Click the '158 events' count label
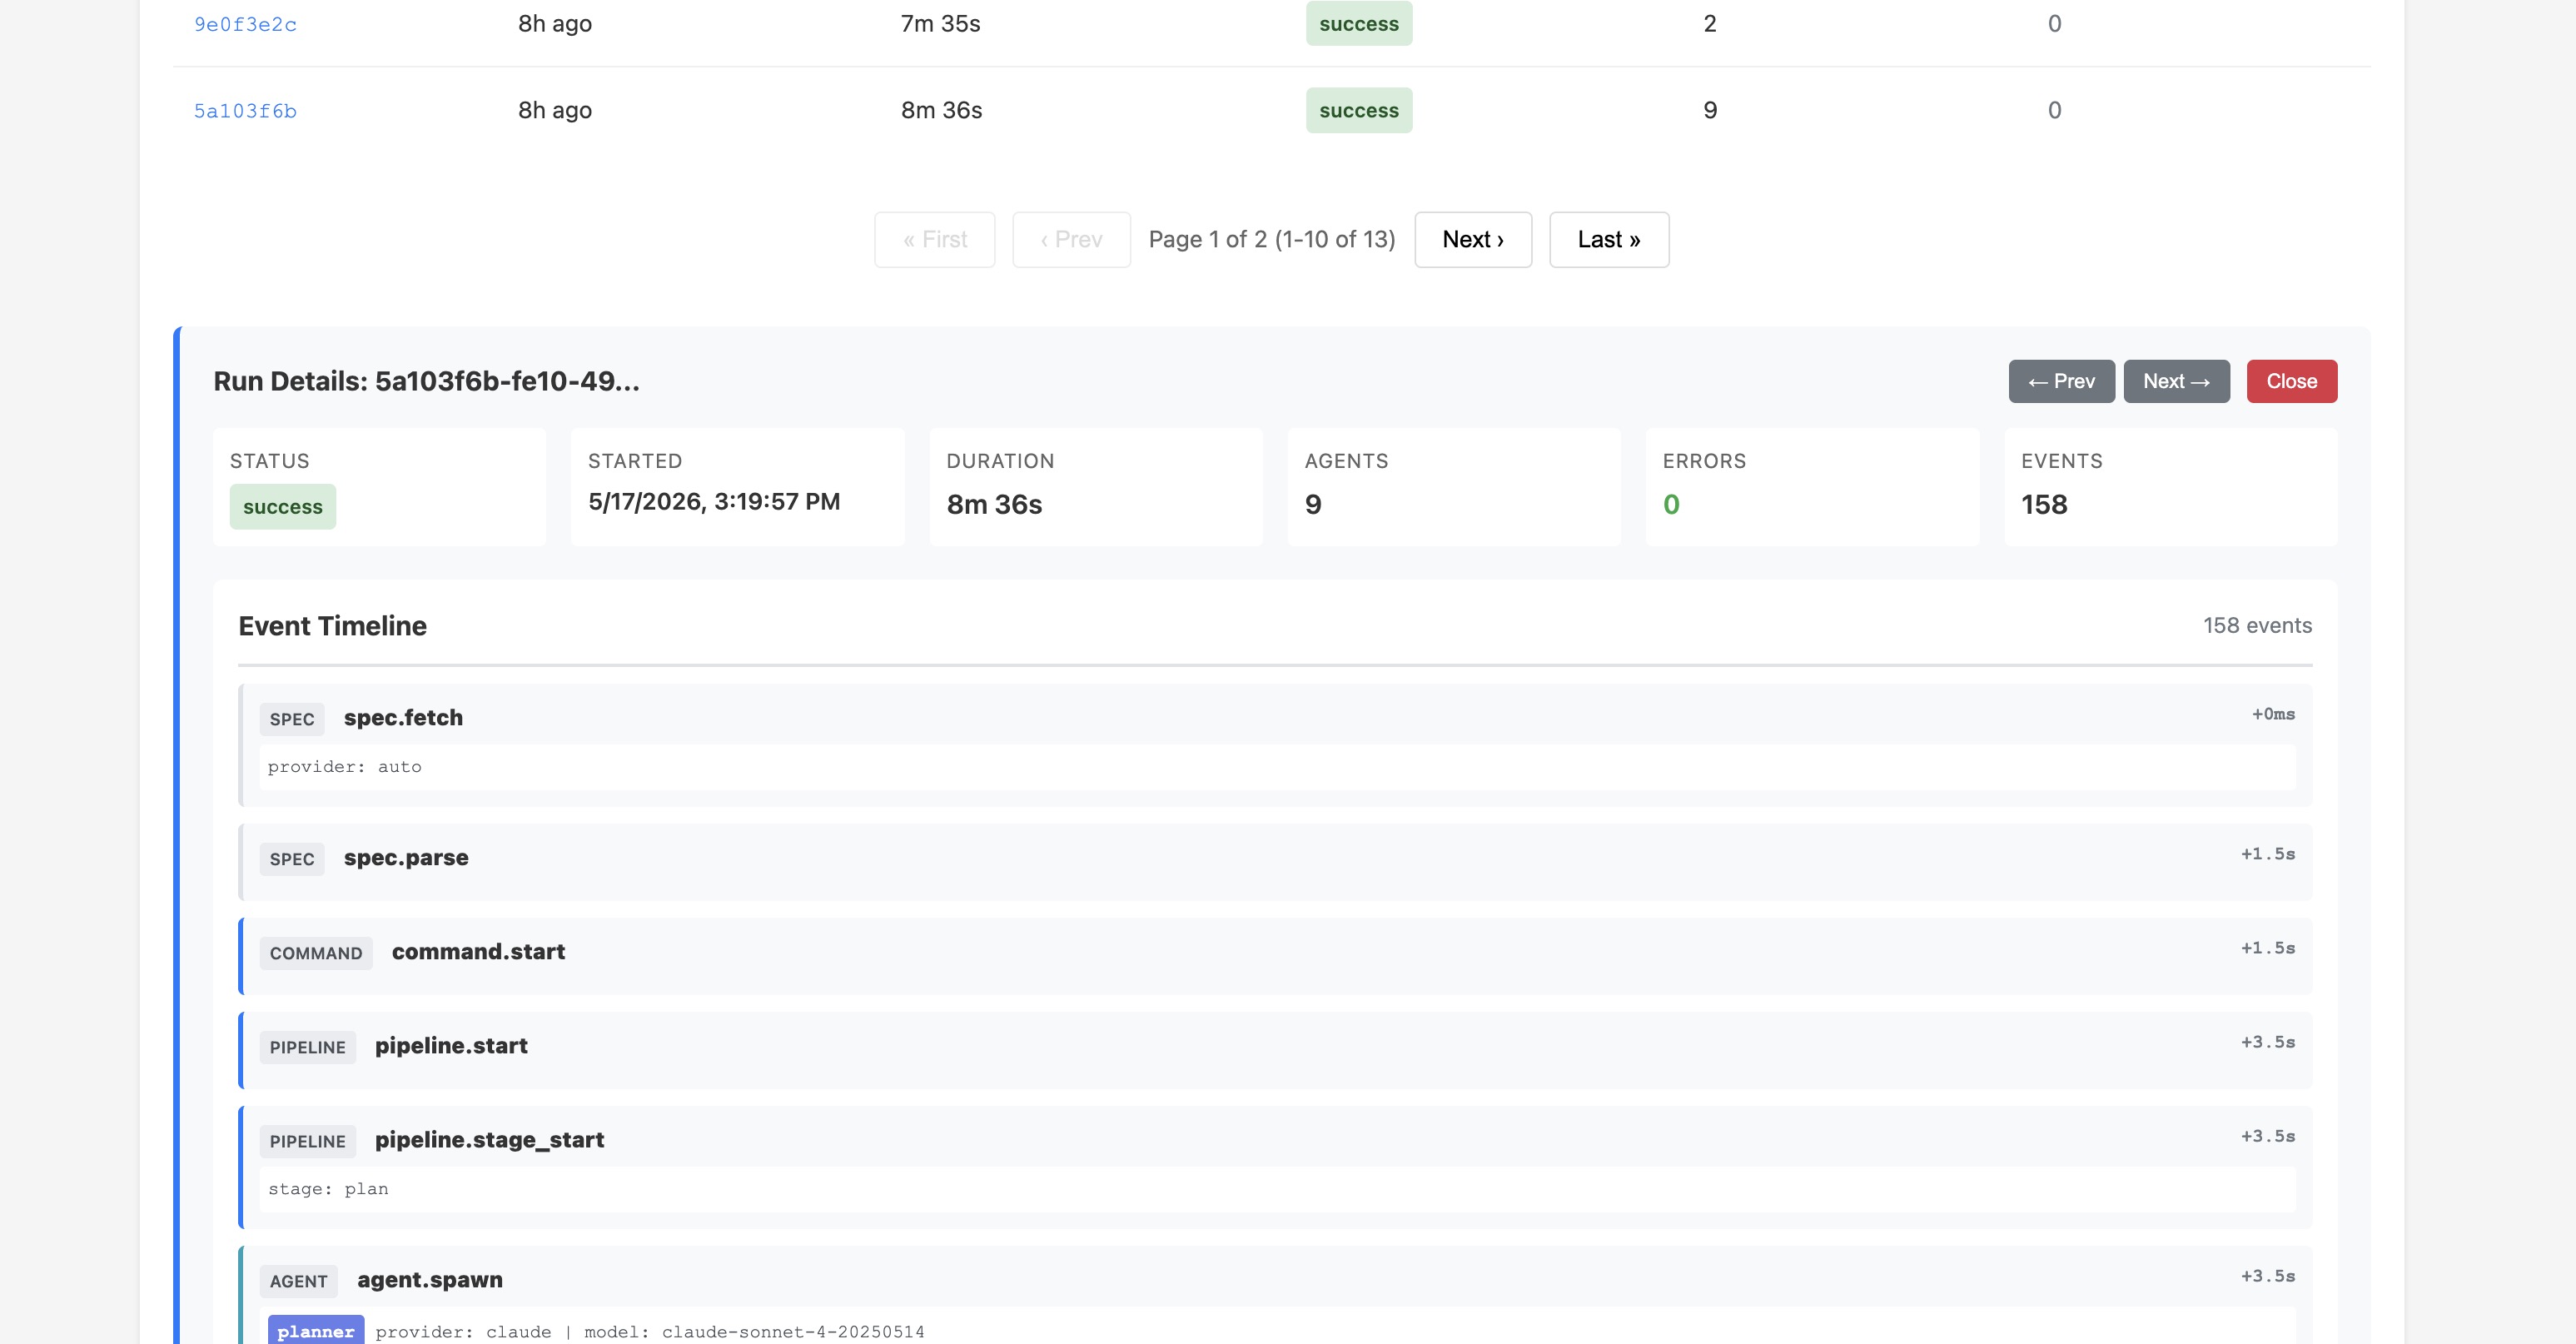The height and width of the screenshot is (1344, 2576). [x=2257, y=626]
